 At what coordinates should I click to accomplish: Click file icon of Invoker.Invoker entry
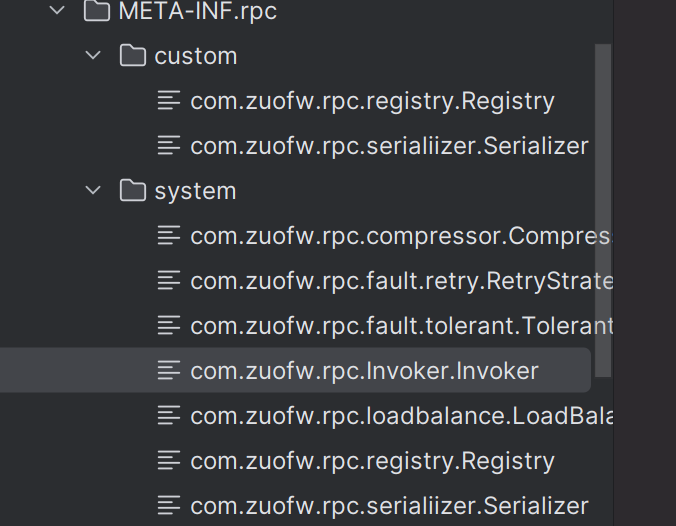[169, 370]
